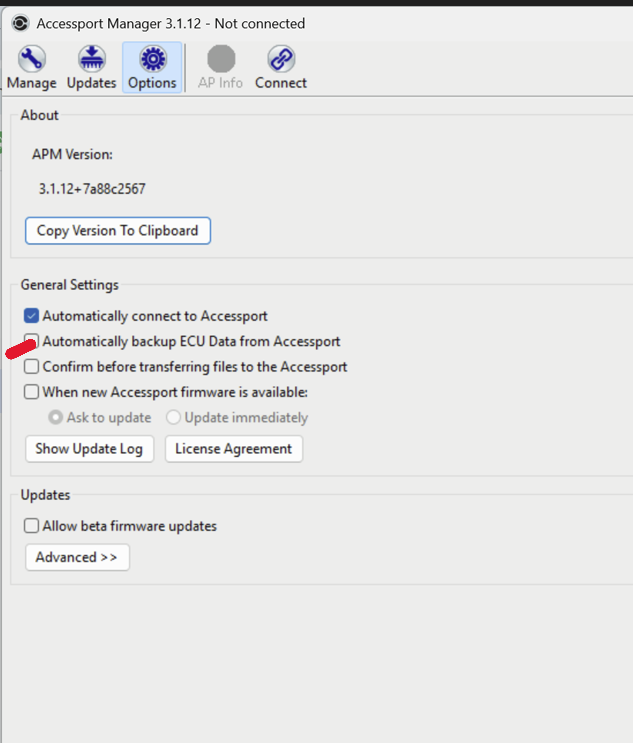Screen dimensions: 633x743
Task: Select the Ask to update radio button
Action: [55, 417]
